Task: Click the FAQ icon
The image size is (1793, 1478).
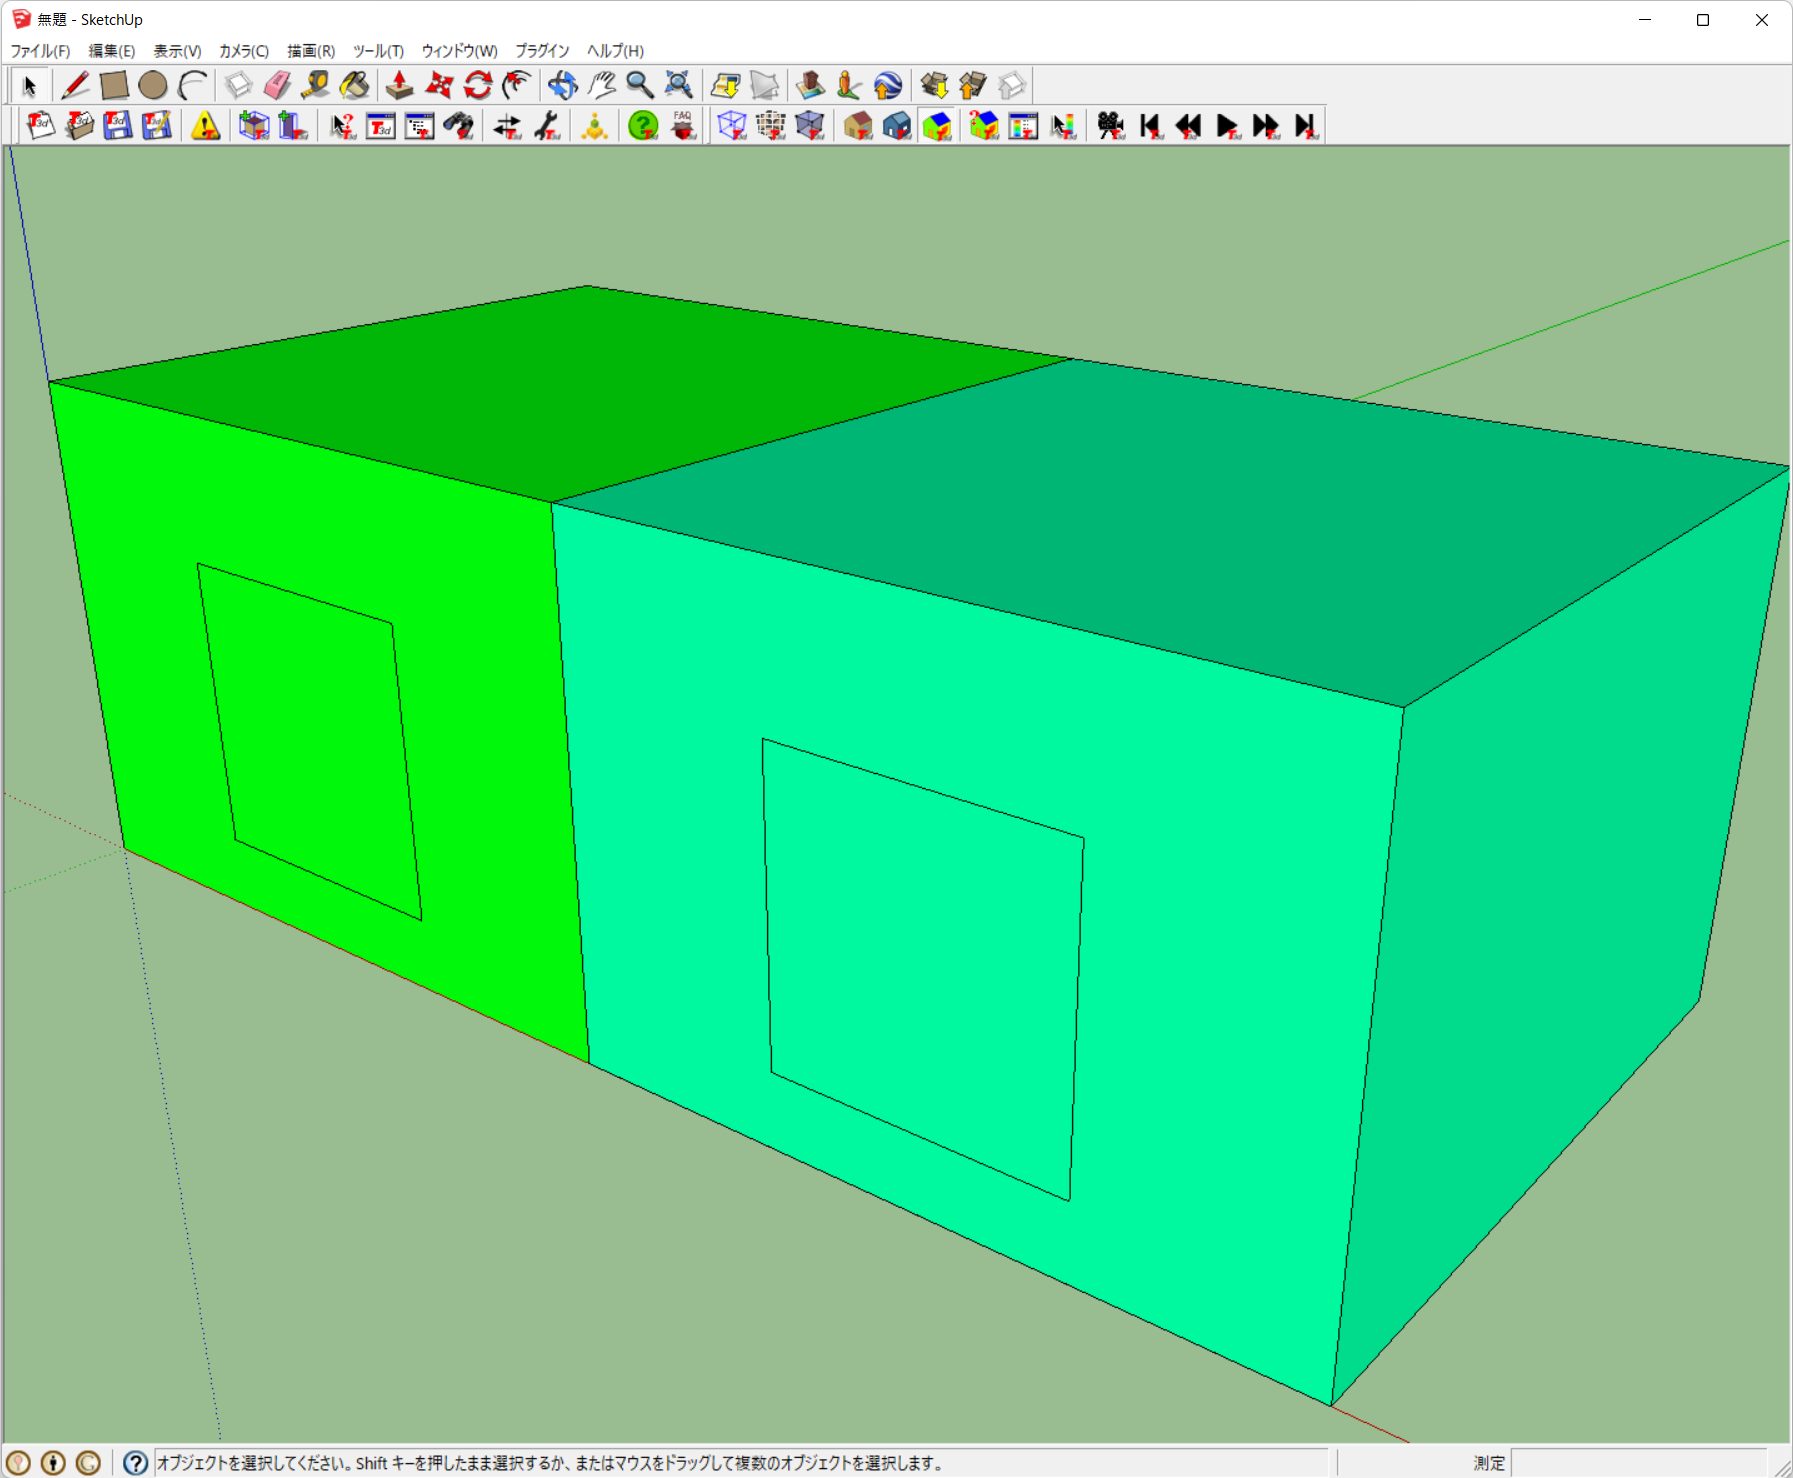Action: pos(682,126)
